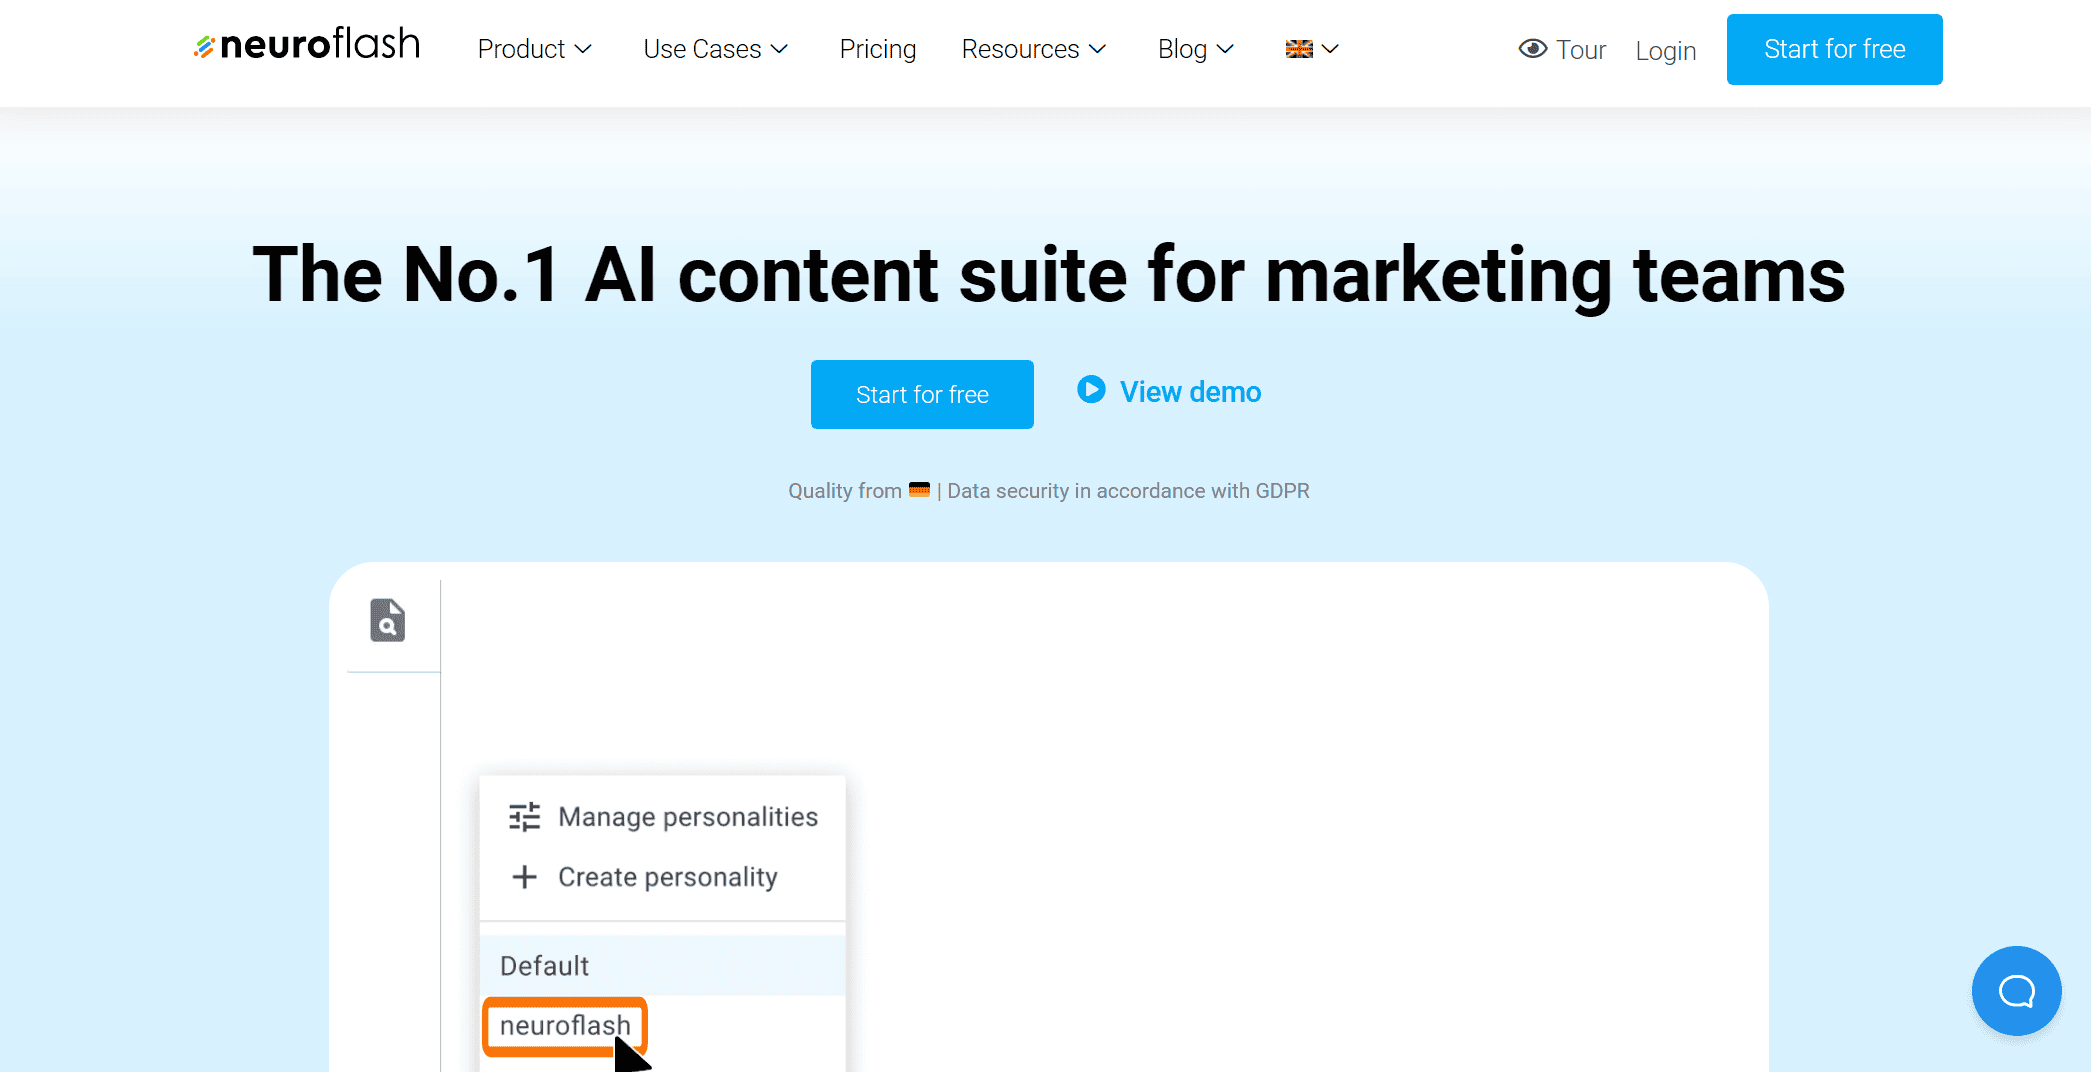Select Manage personalities
This screenshot has width=2091, height=1072.
pyautogui.click(x=663, y=817)
